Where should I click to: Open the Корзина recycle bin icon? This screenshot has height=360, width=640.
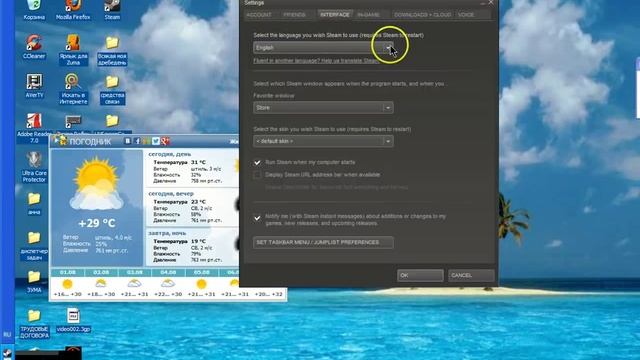click(x=34, y=10)
